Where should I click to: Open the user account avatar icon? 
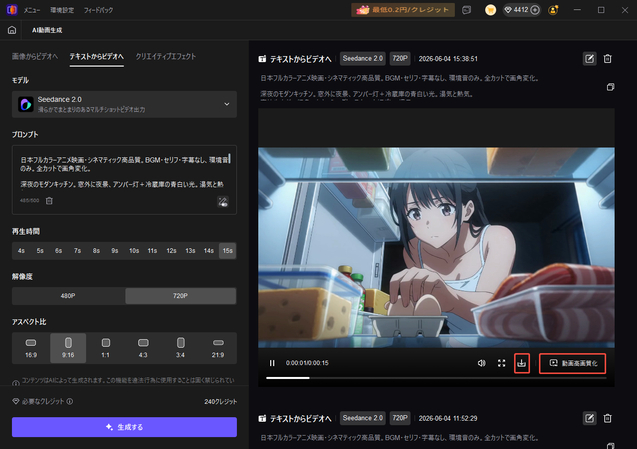point(553,10)
